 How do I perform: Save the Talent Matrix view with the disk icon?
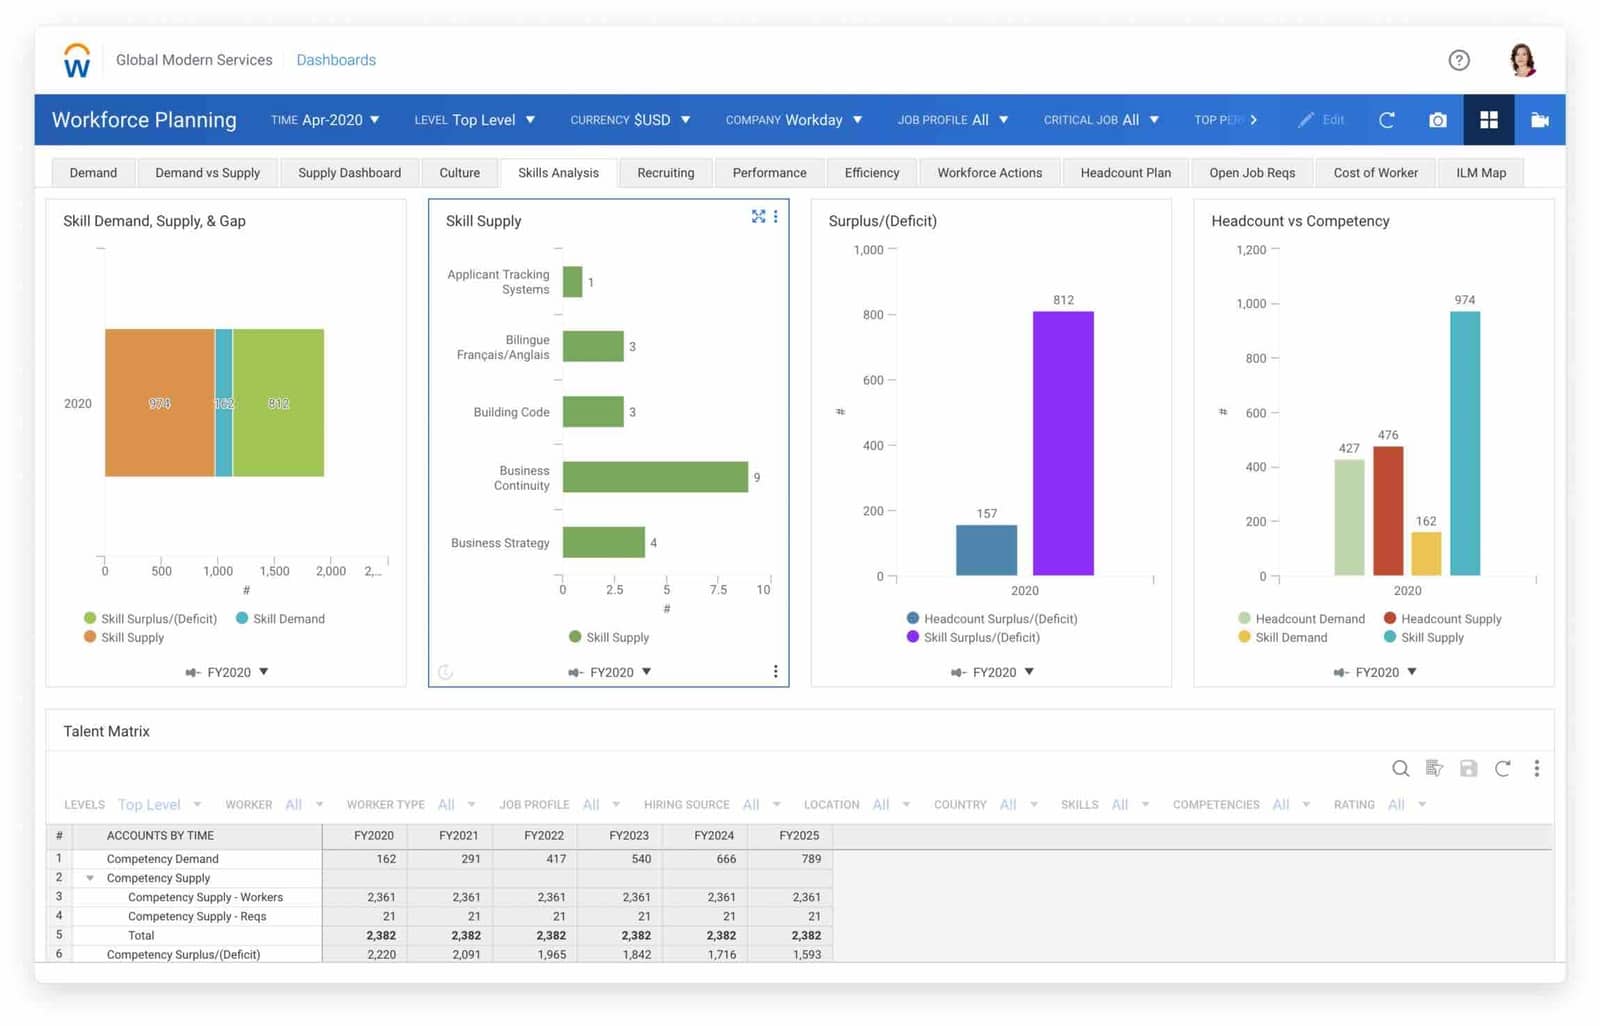(1469, 769)
